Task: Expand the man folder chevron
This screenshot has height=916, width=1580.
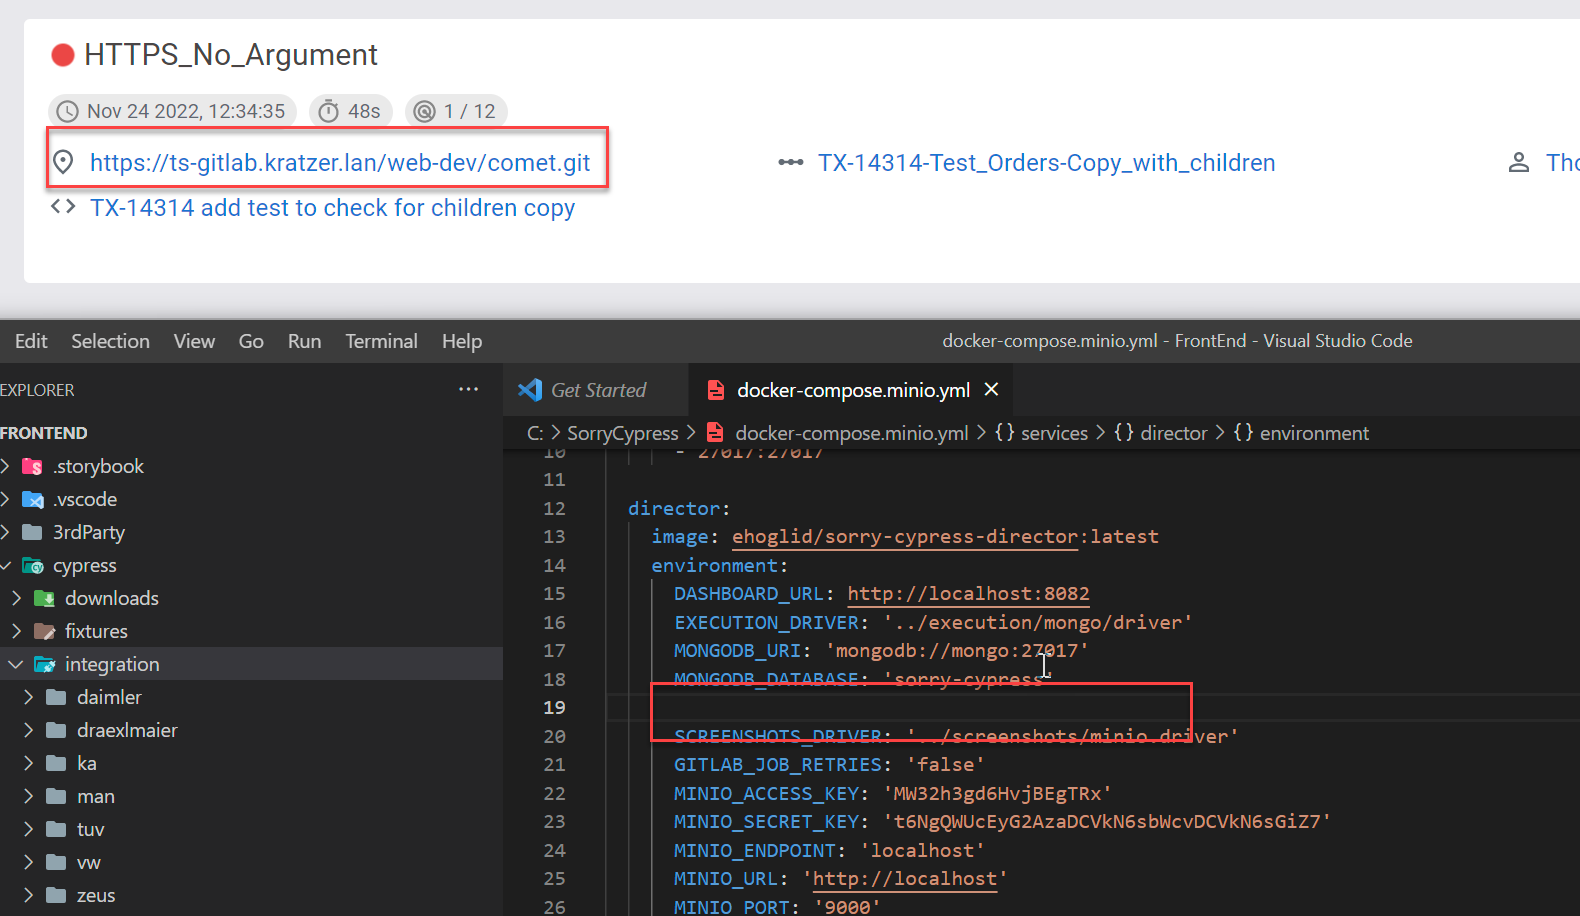Action: coord(28,796)
